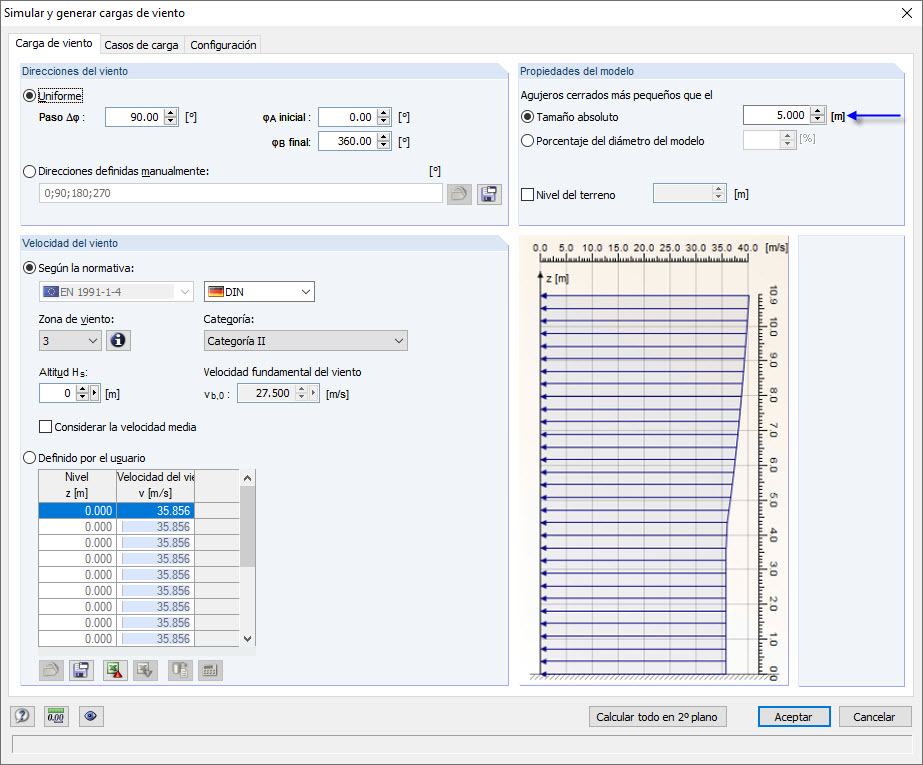Show info about wind zone 3

117,340
